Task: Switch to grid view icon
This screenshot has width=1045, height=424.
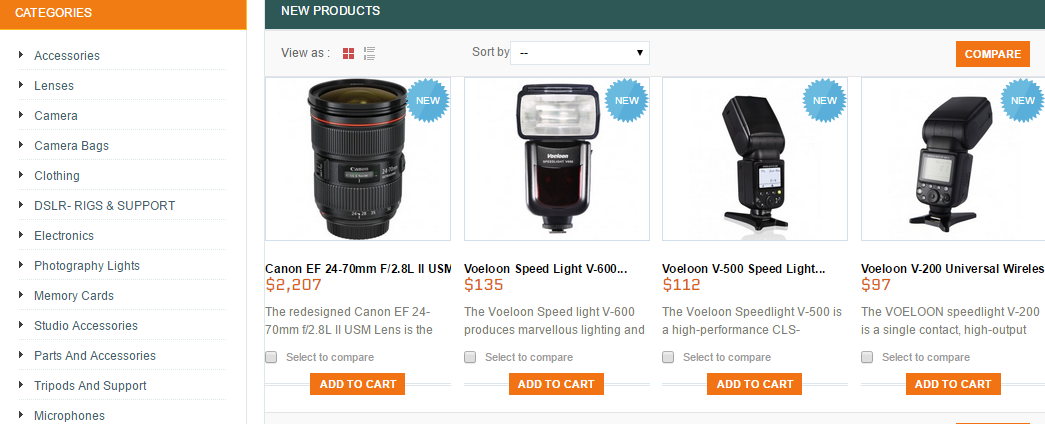Action: (x=348, y=53)
